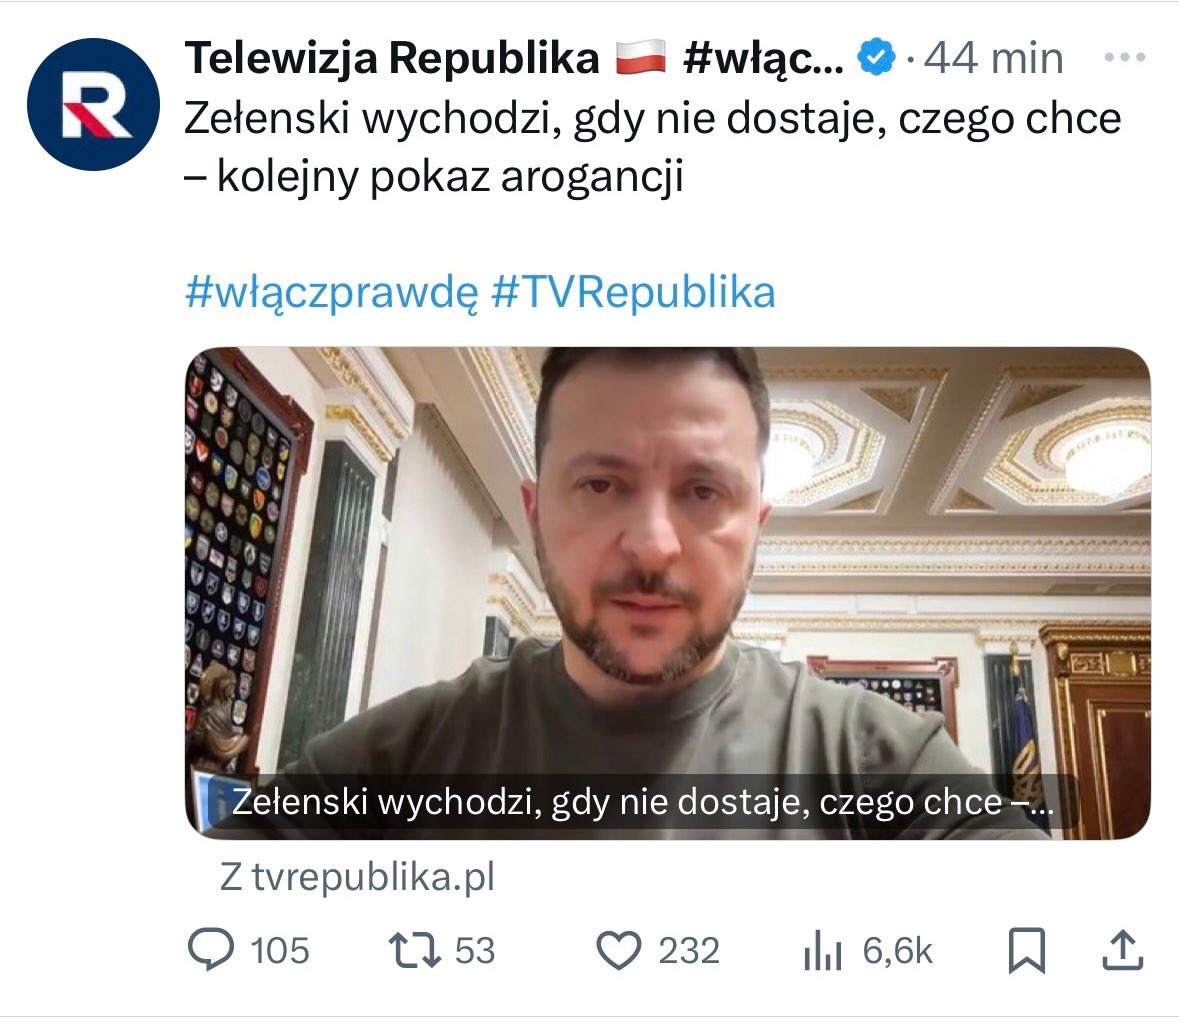Open the #włączprawdę hashtag
Viewport: 1179px width, 1030px height.
(x=332, y=292)
